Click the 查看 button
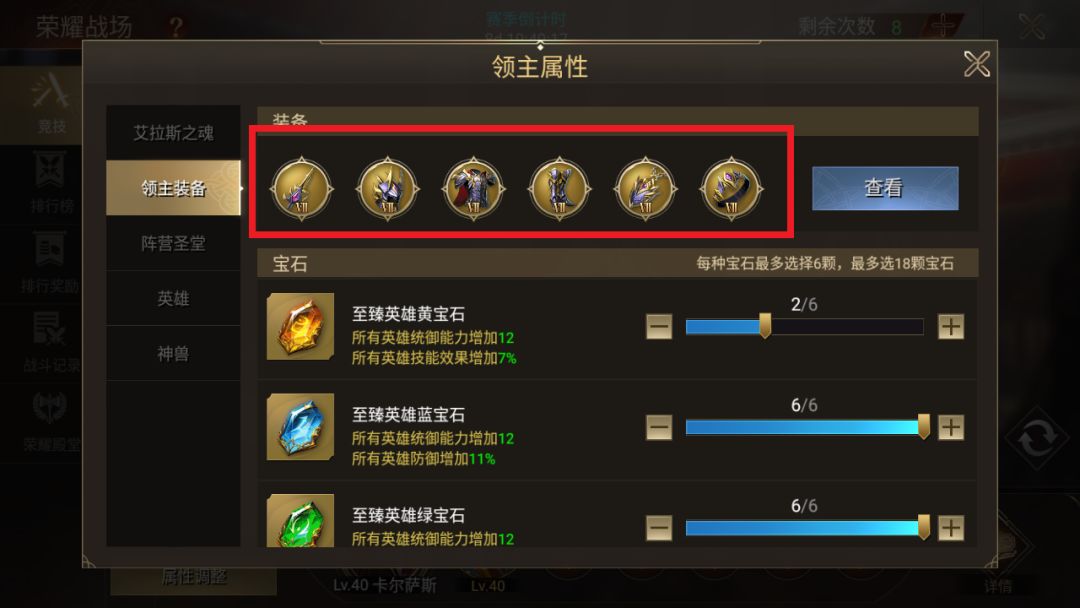Viewport: 1080px width, 608px height. (x=885, y=188)
